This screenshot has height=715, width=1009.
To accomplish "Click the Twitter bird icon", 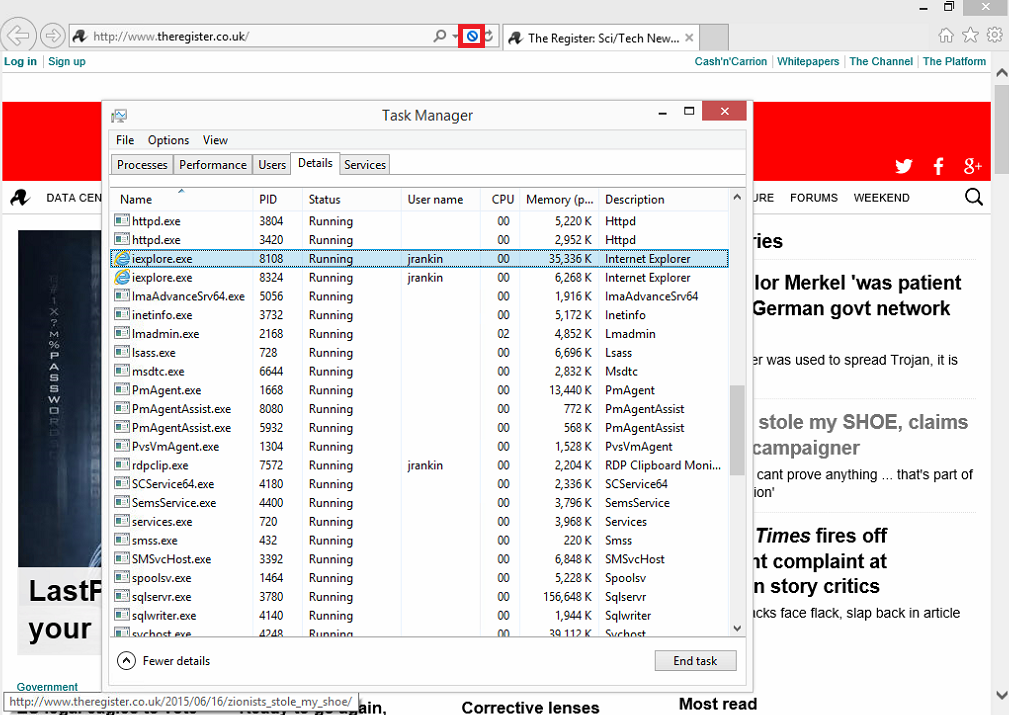I will pos(904,166).
